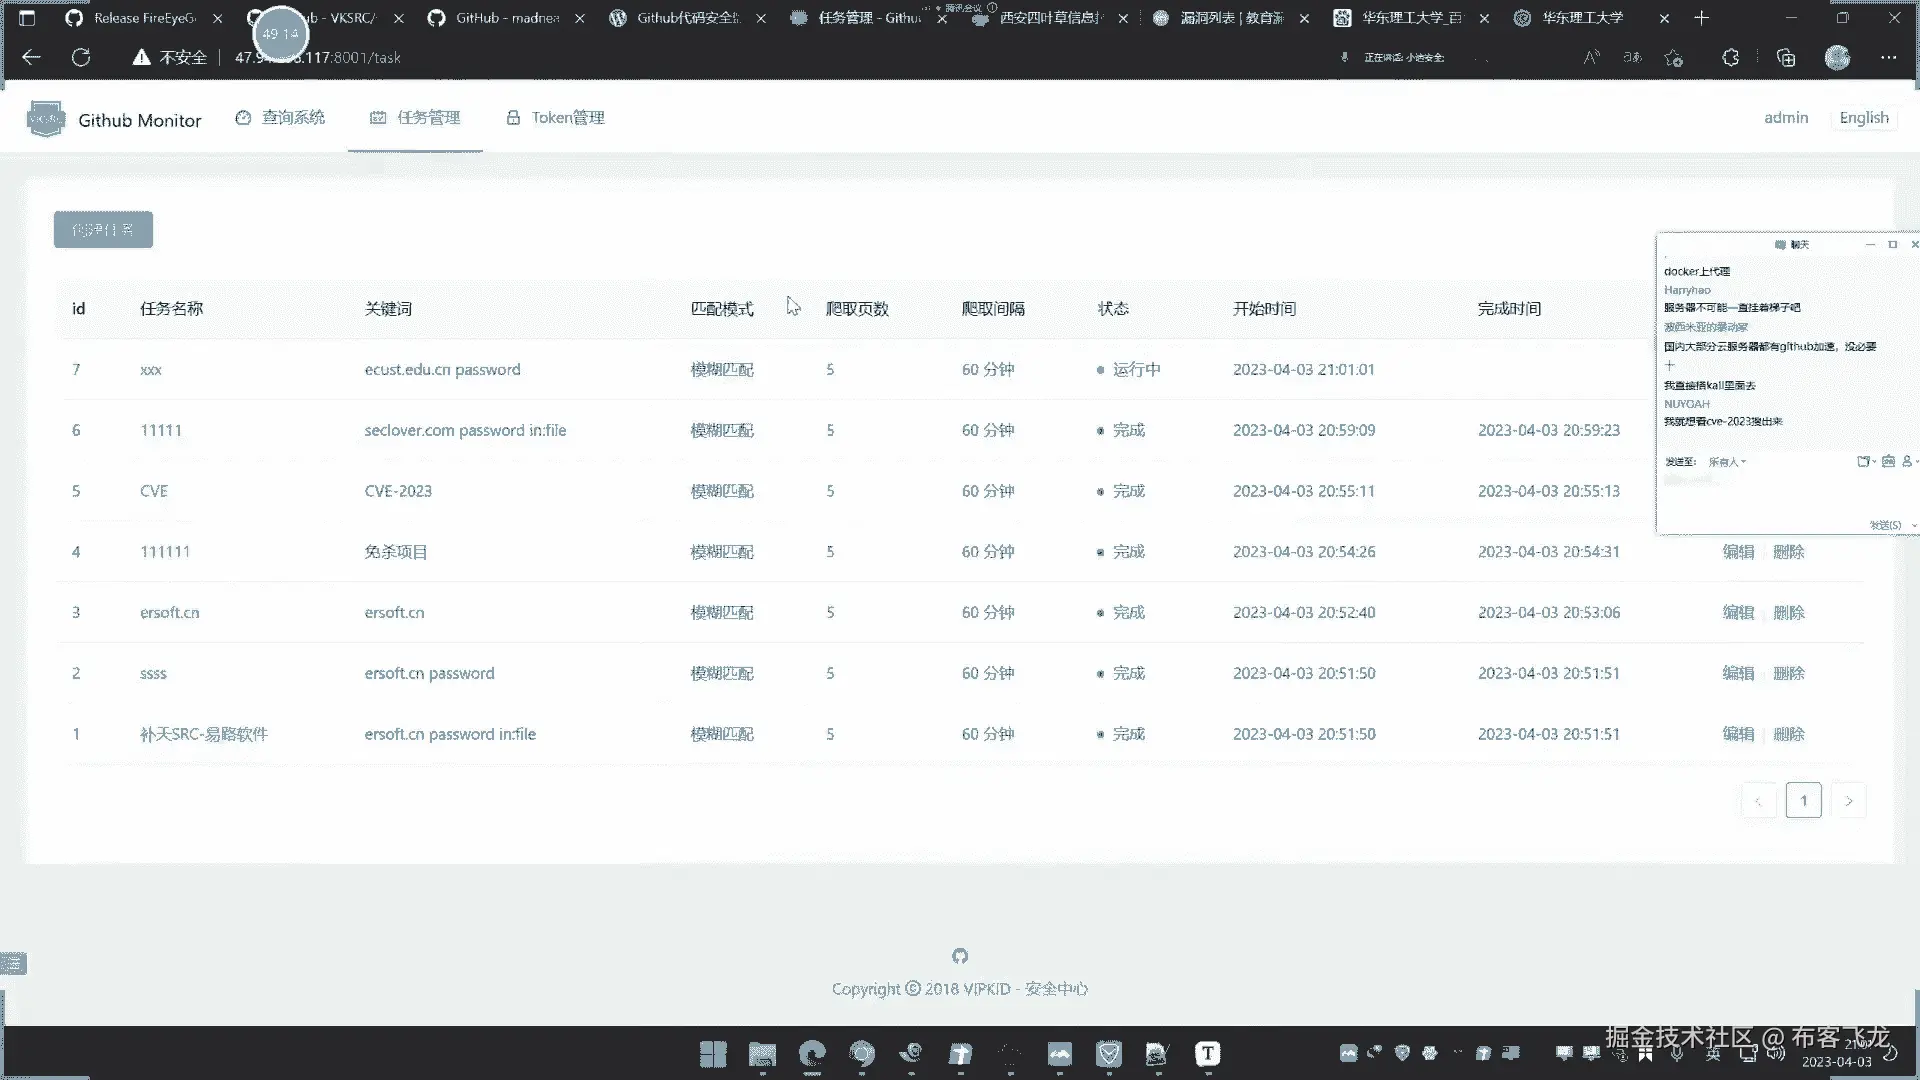Open browser settings three-dot menu
This screenshot has height=1080, width=1920.
coord(1888,57)
